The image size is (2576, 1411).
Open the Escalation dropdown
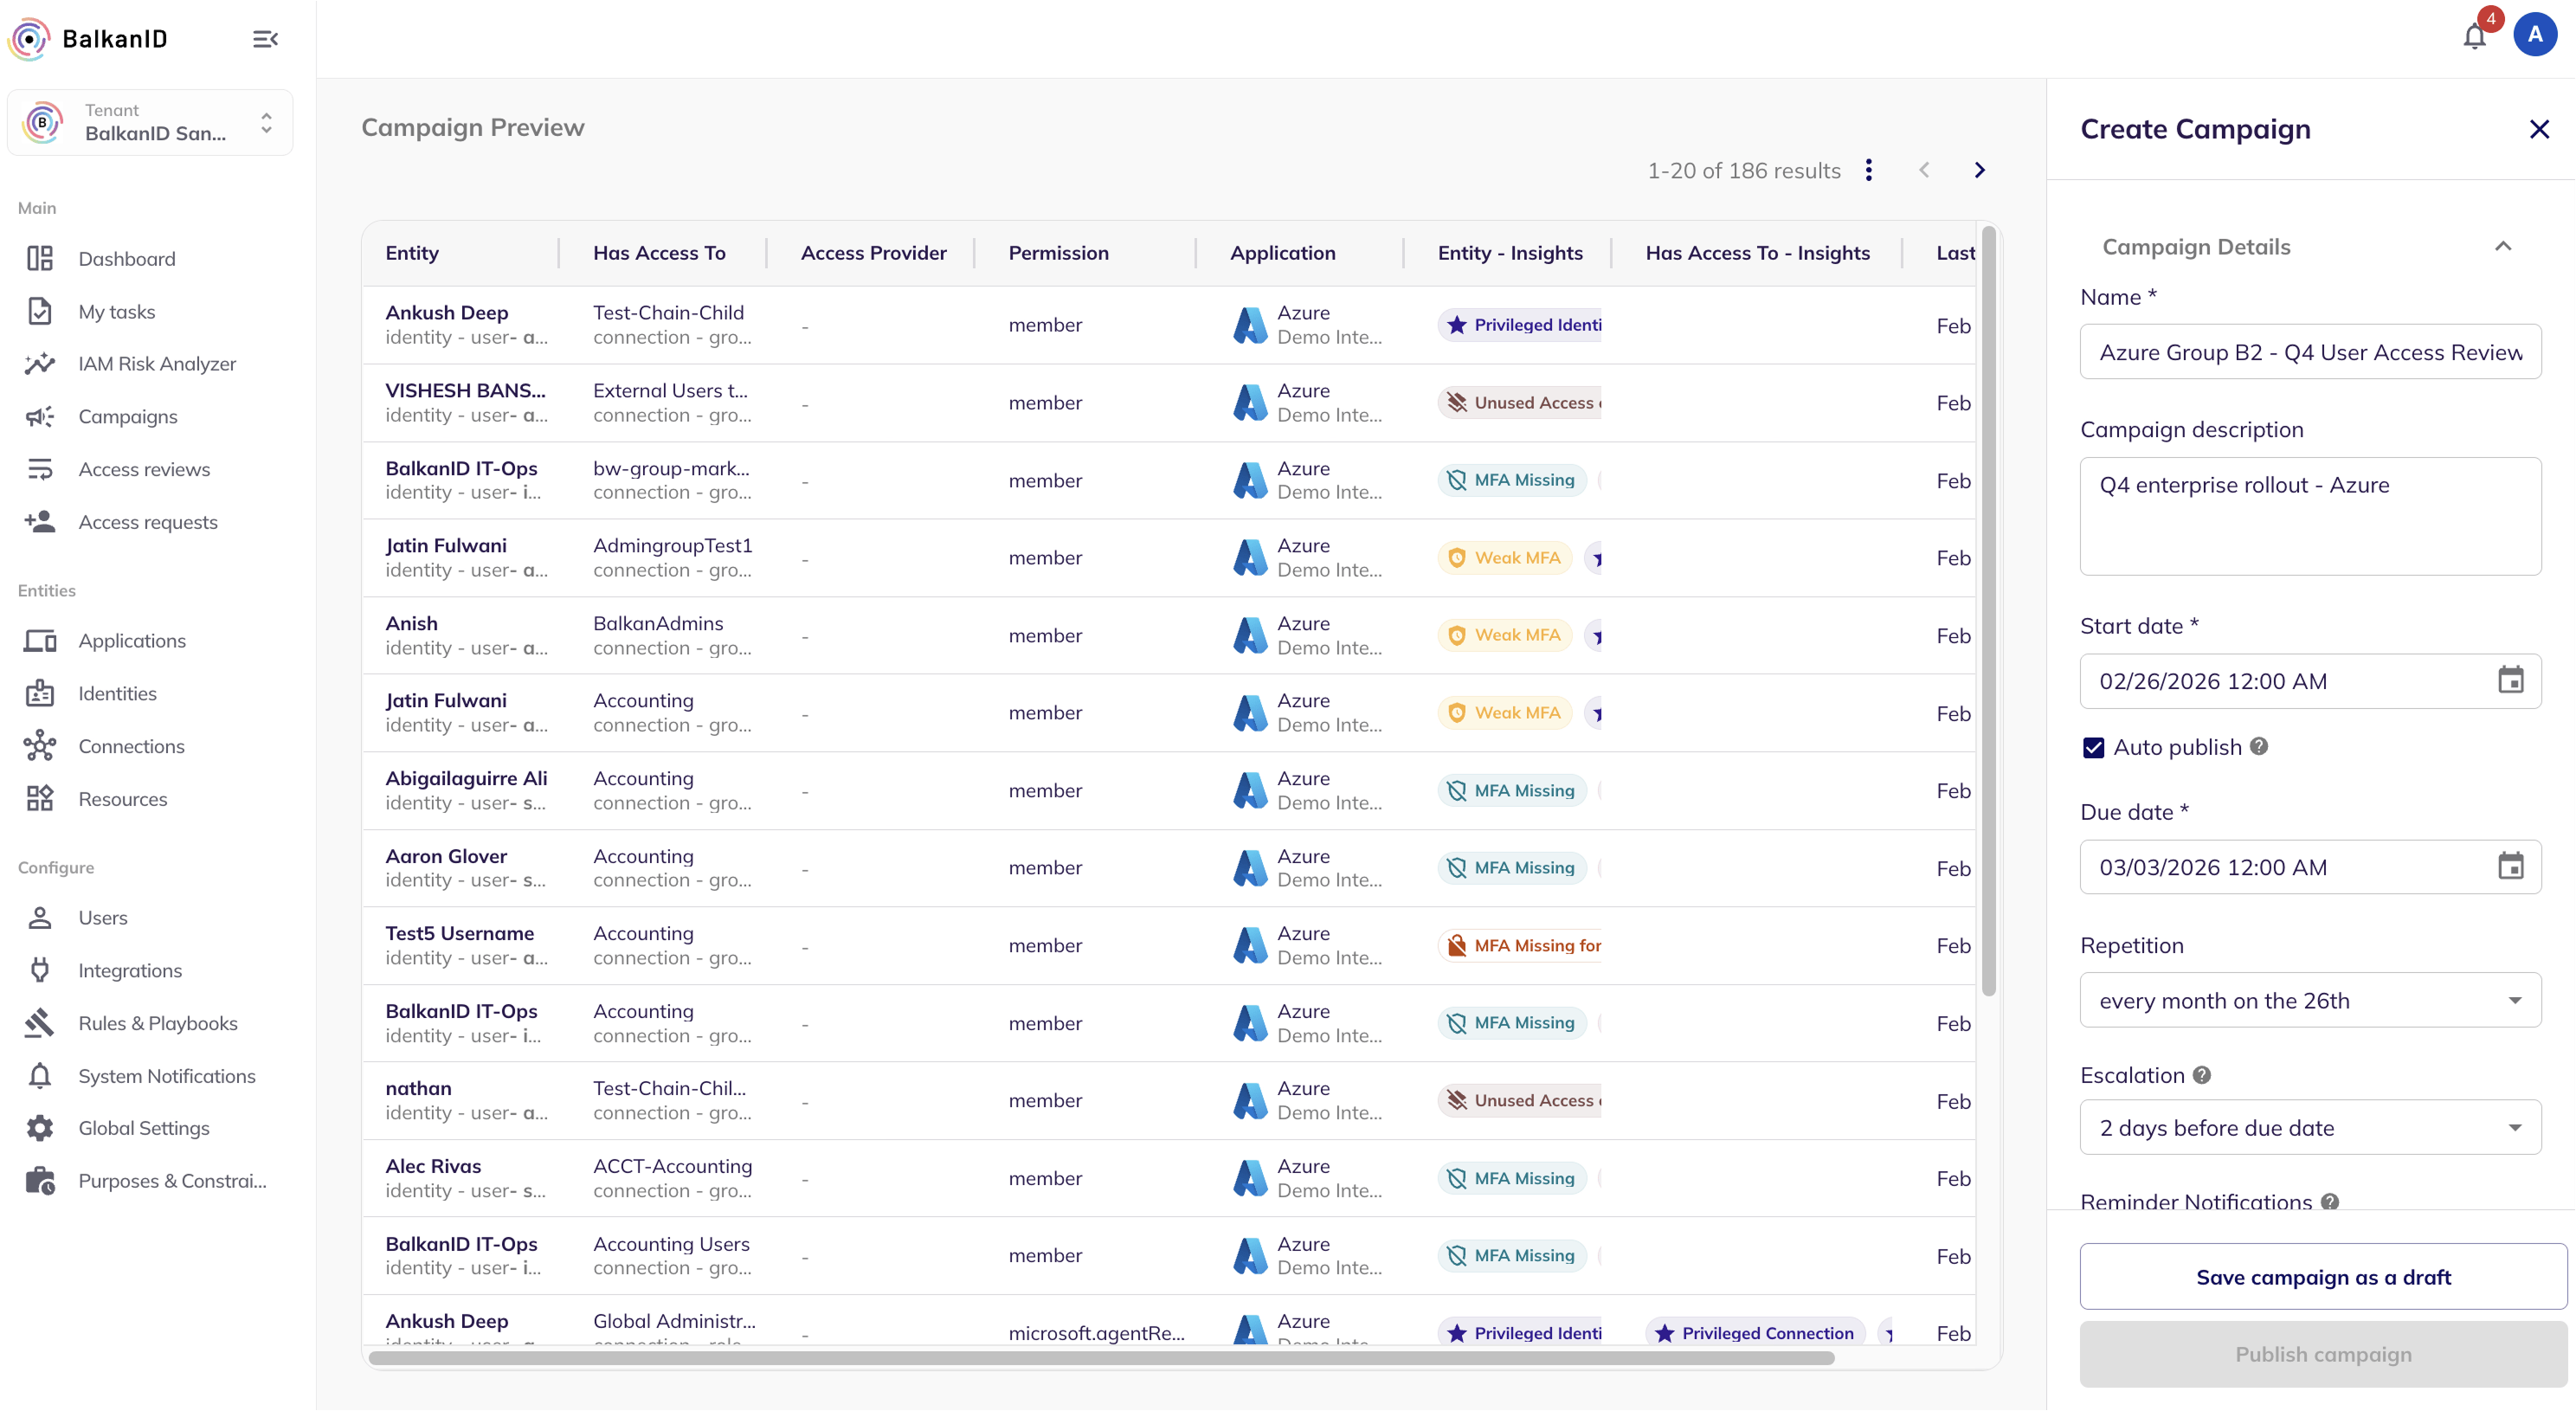coord(2310,1128)
